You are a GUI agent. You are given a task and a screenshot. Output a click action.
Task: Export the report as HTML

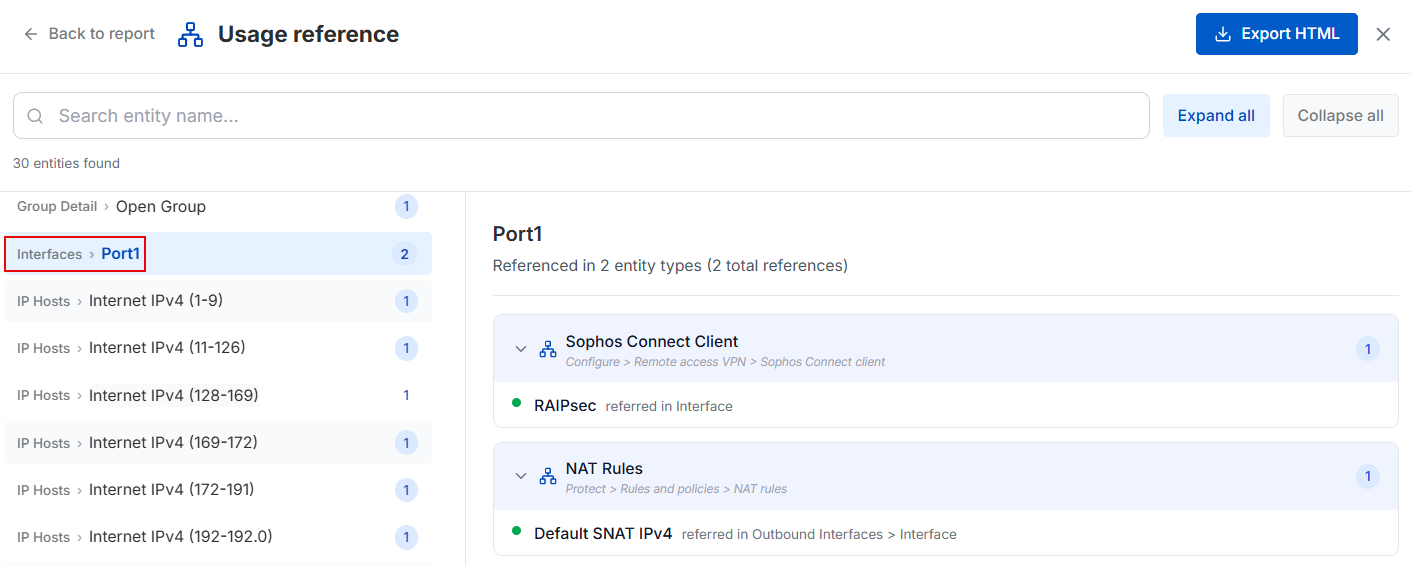[x=1276, y=34]
